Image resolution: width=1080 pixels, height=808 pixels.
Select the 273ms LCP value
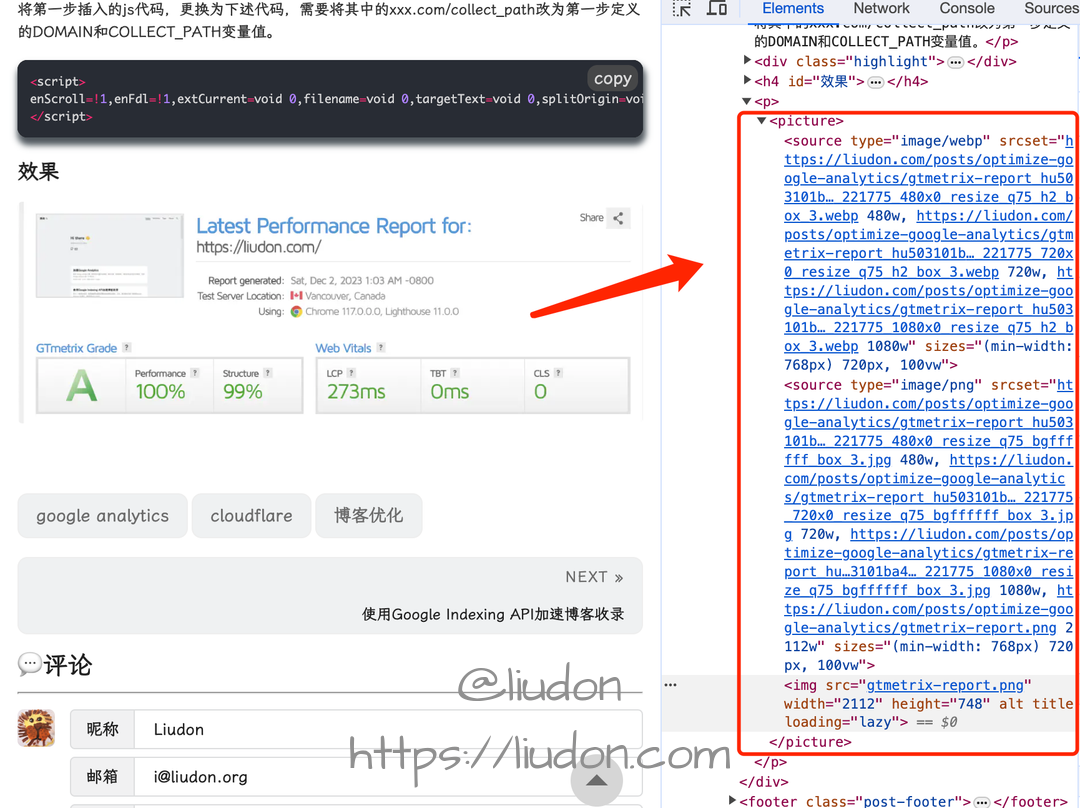pyautogui.click(x=356, y=392)
